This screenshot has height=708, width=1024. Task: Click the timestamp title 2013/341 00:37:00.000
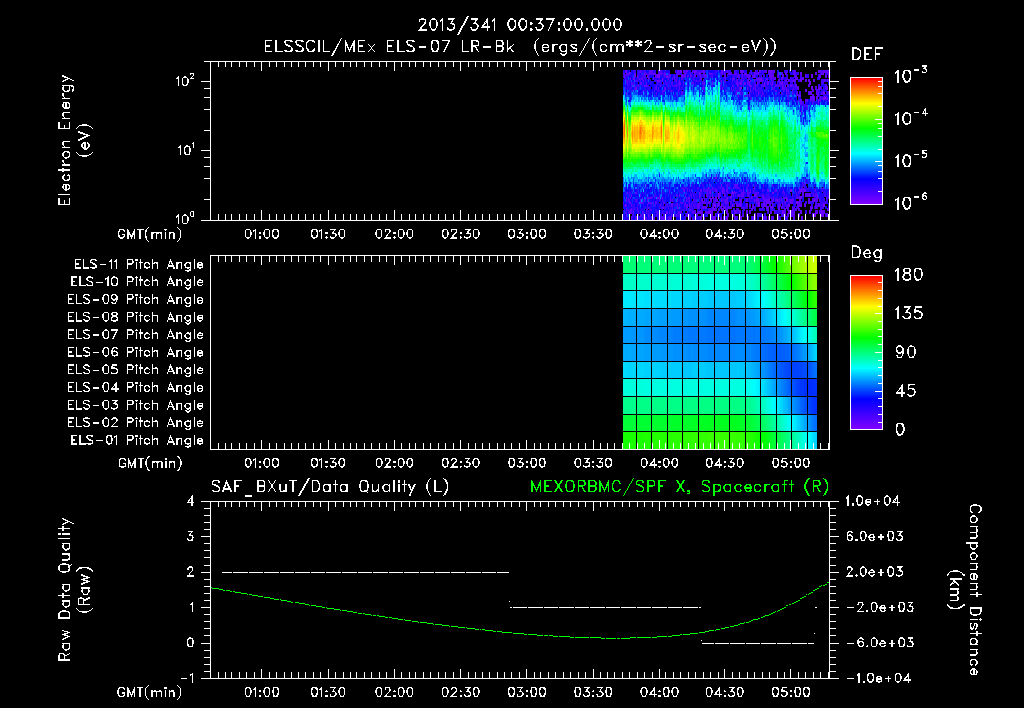(520, 25)
